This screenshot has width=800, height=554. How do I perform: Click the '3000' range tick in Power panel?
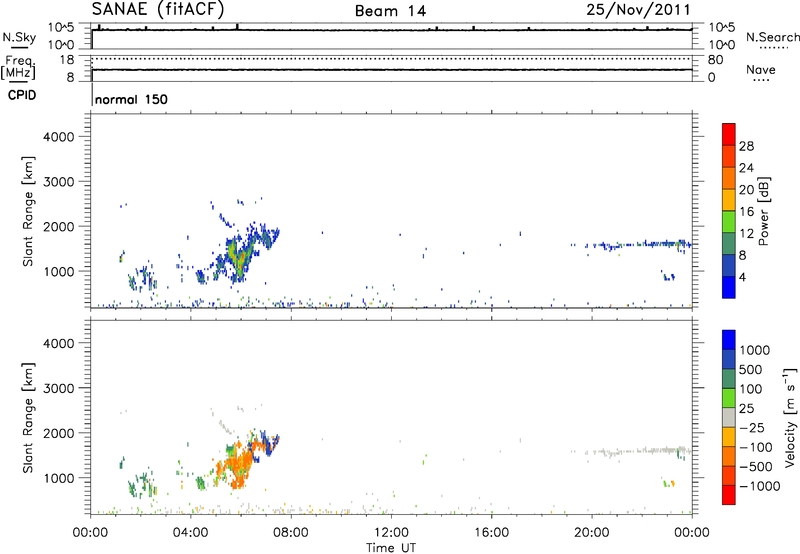(x=58, y=182)
